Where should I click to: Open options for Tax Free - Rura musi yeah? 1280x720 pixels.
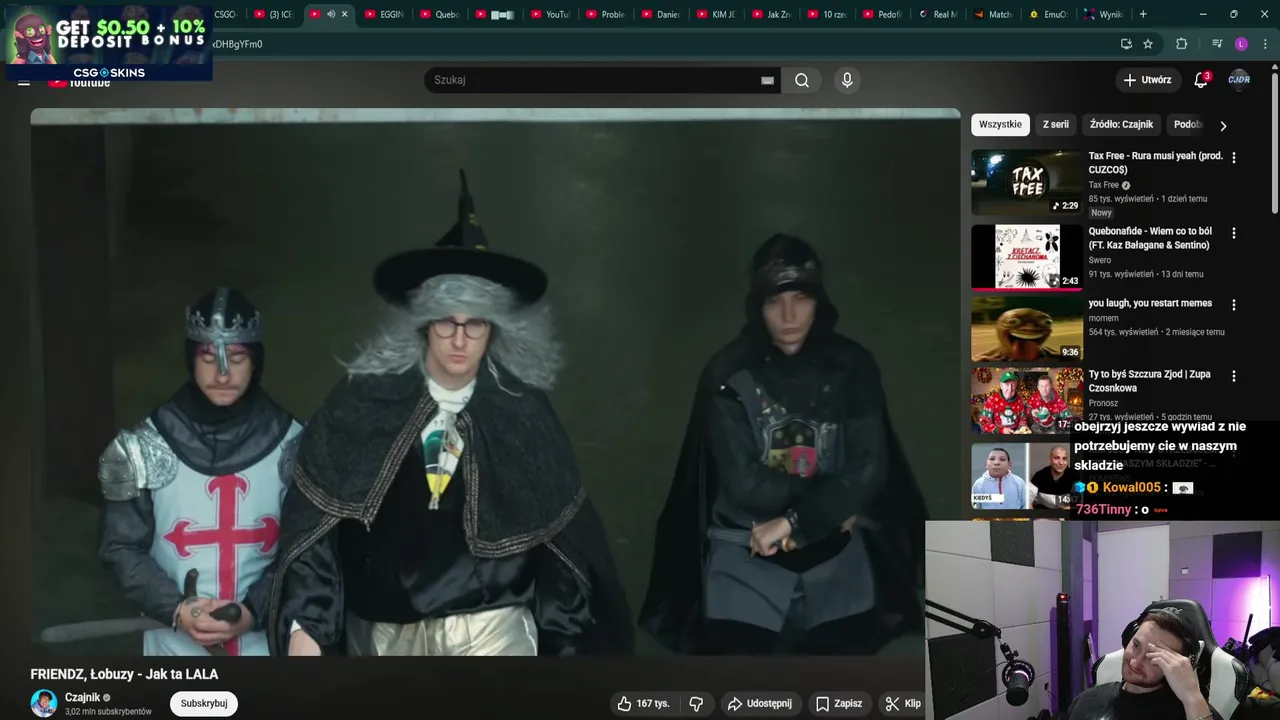click(1233, 158)
